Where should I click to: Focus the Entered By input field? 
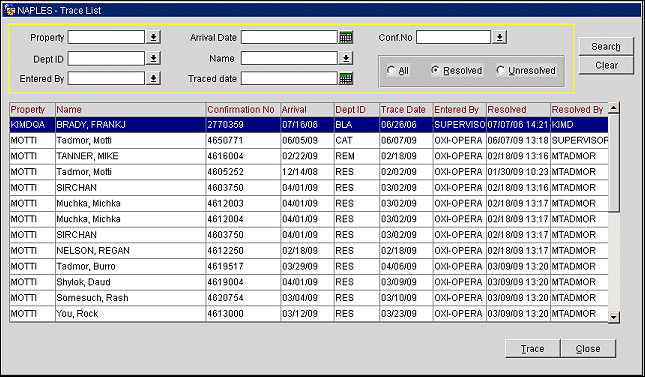pyautogui.click(x=106, y=78)
